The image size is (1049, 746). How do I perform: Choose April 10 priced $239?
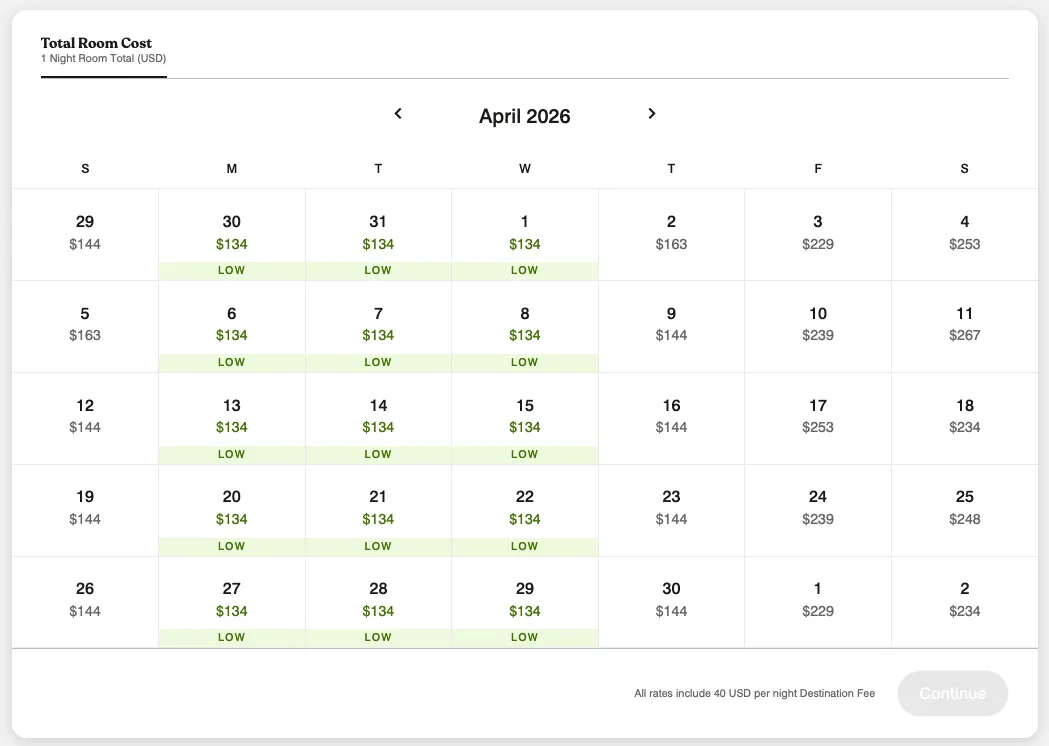click(x=818, y=327)
